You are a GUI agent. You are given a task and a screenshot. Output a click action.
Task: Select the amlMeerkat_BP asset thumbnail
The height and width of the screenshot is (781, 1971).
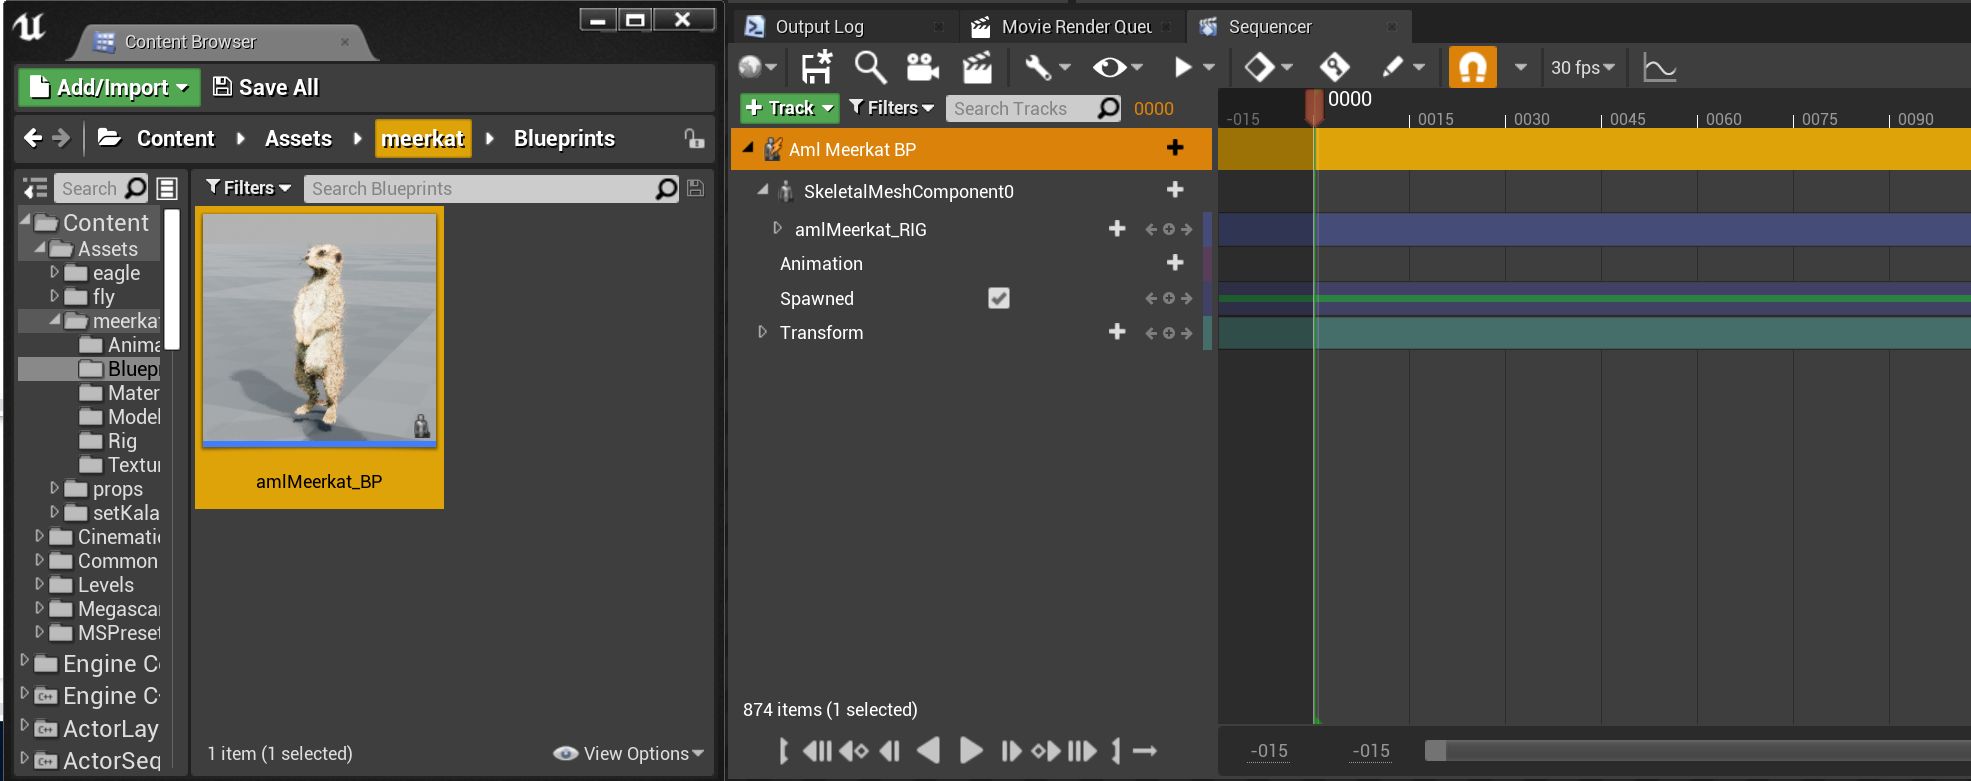click(319, 358)
